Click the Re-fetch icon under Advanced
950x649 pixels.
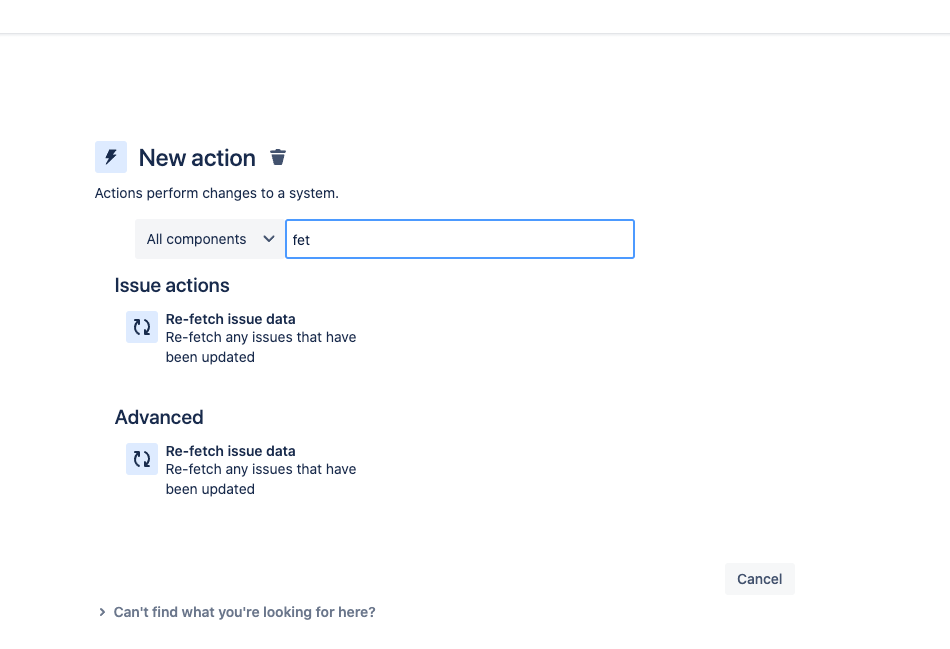[x=142, y=459]
